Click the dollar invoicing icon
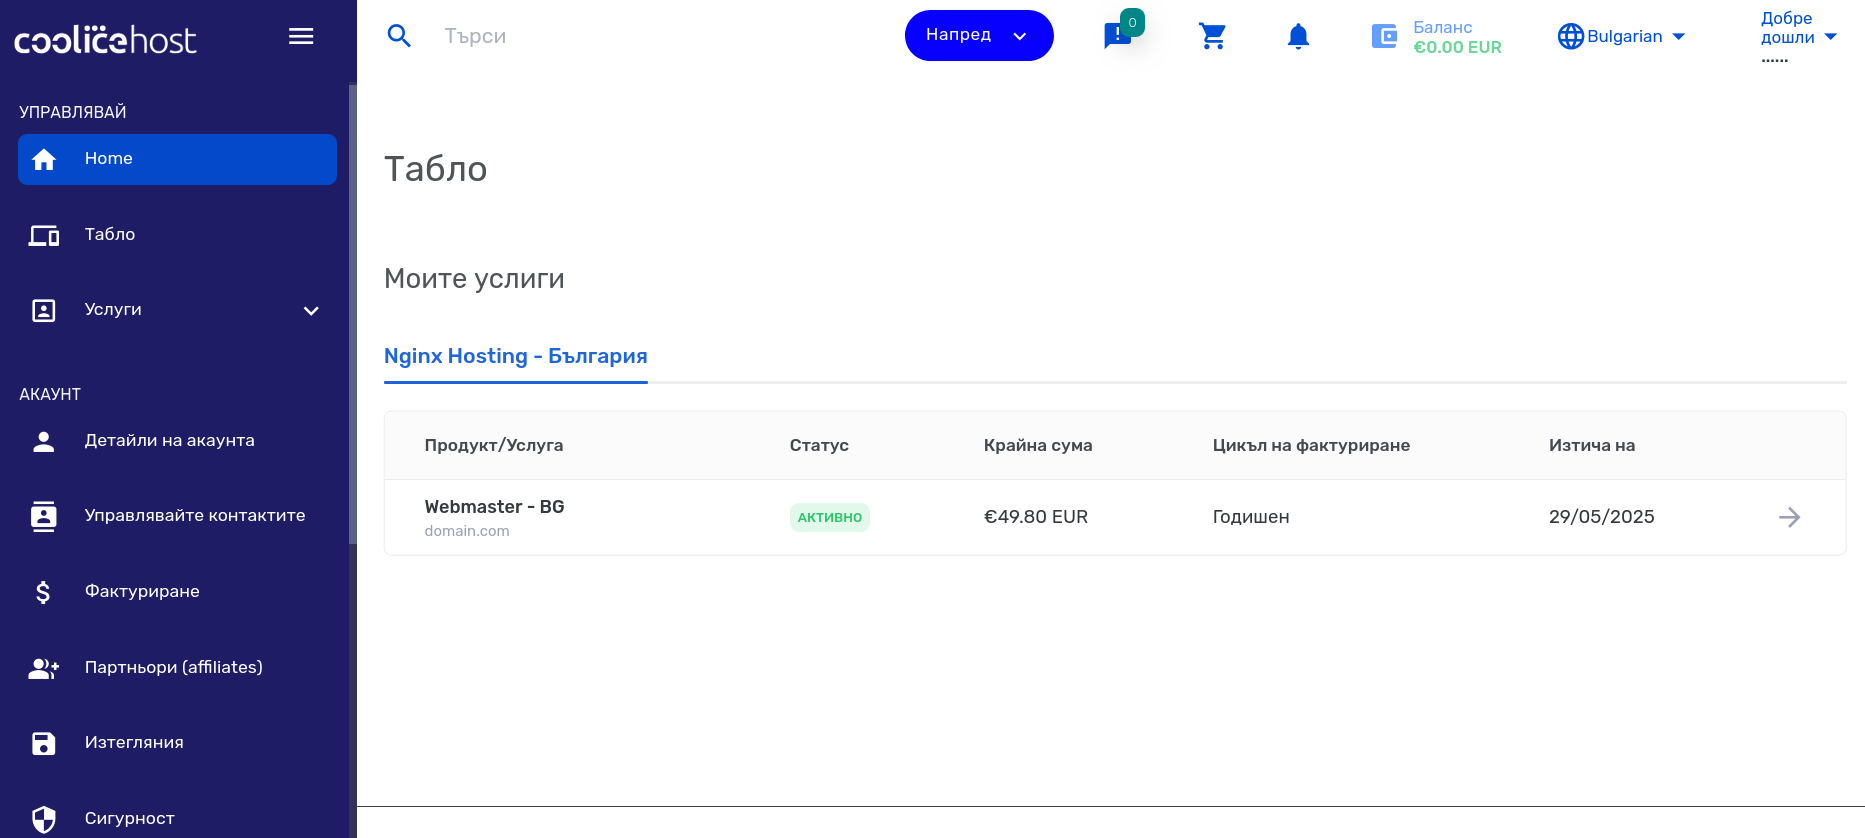1865x838 pixels. click(x=43, y=592)
